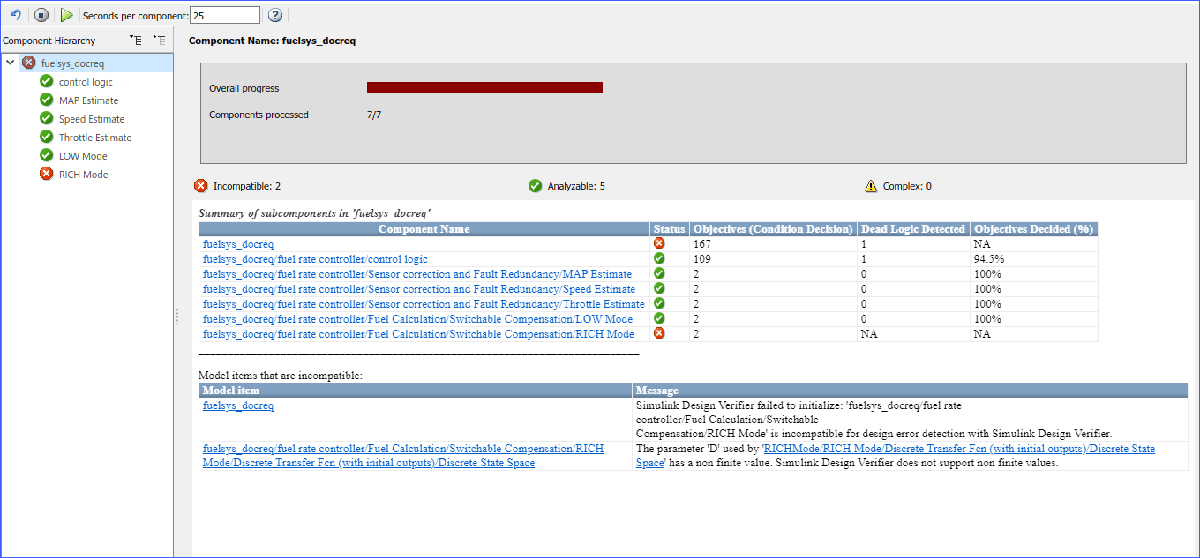Image resolution: width=1200 pixels, height=558 pixels.
Task: Open the Discrete State Space model item link
Action: coord(403,456)
